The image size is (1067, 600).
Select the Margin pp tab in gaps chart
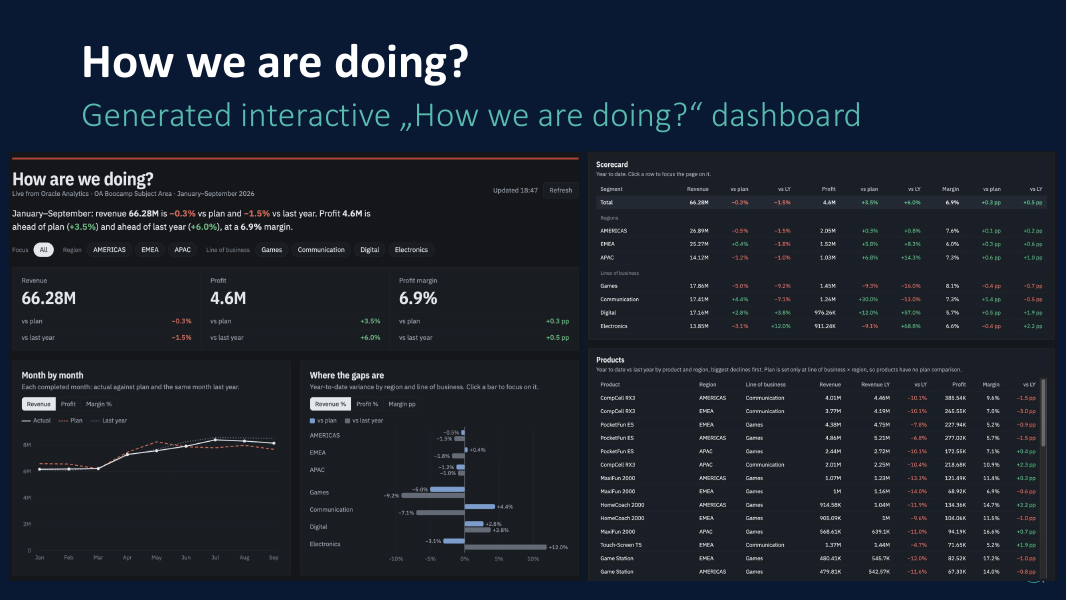coord(401,404)
